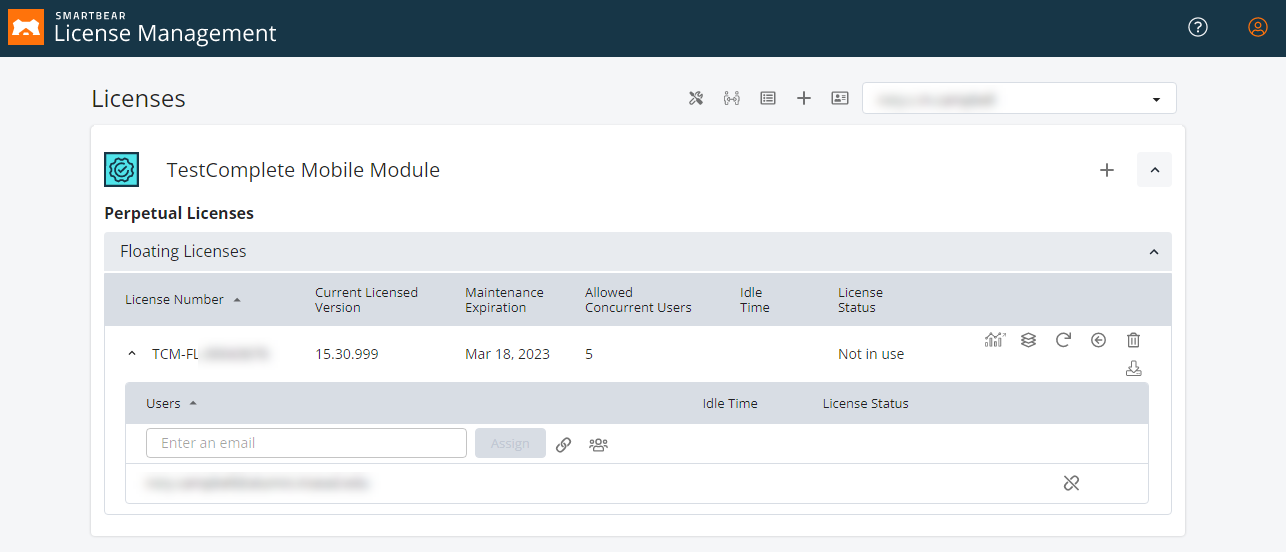Click the download tray icon below trash
1286x552 pixels.
tap(1133, 369)
